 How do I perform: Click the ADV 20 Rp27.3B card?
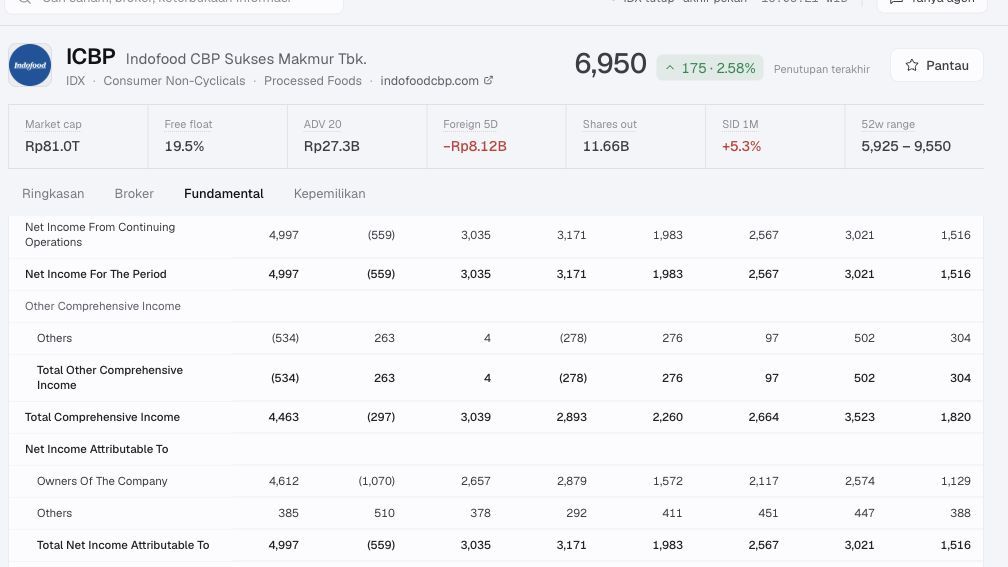[x=357, y=136]
